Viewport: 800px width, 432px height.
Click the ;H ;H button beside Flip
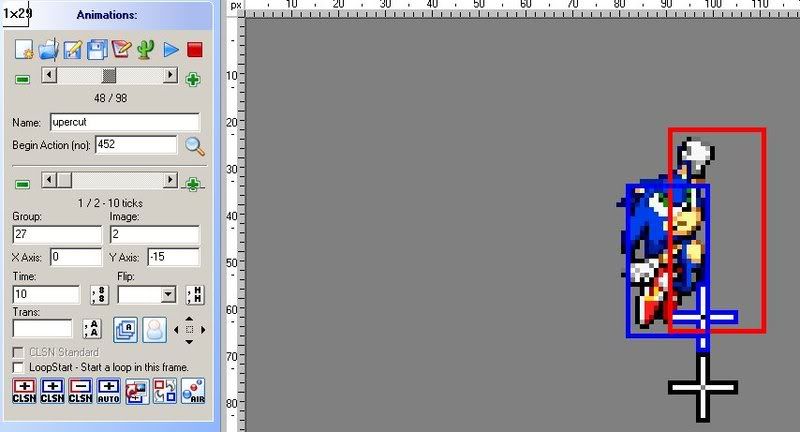click(195, 295)
